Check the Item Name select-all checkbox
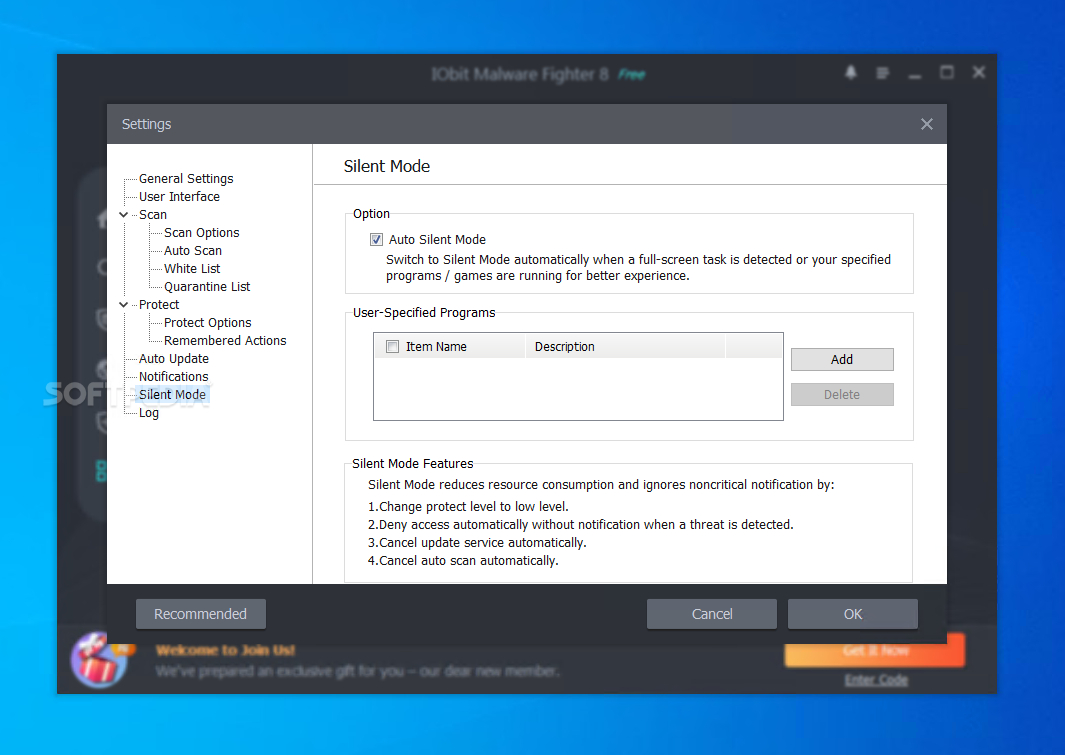The width and height of the screenshot is (1065, 755). (x=393, y=347)
